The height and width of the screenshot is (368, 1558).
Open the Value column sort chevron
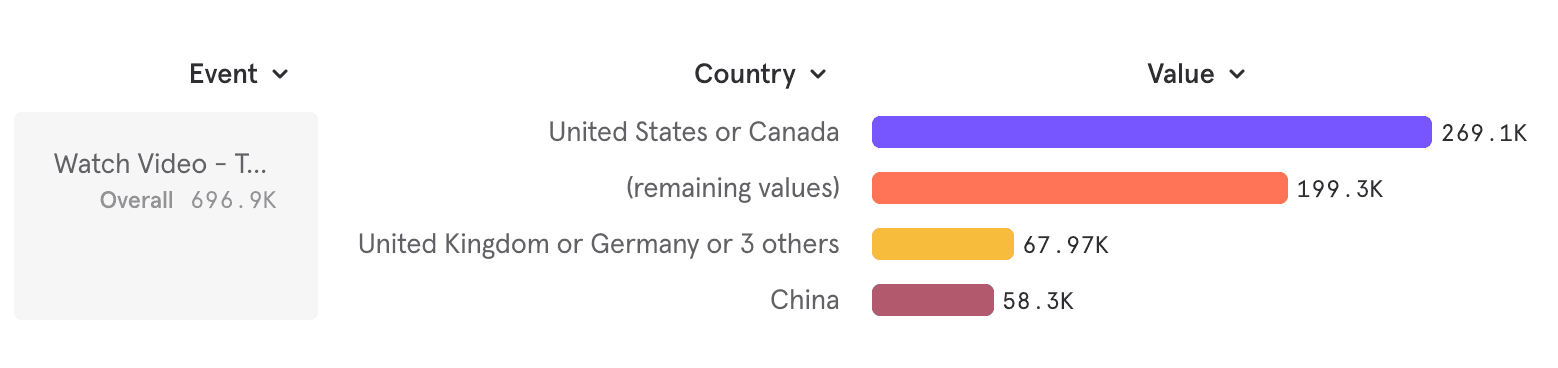[1237, 75]
